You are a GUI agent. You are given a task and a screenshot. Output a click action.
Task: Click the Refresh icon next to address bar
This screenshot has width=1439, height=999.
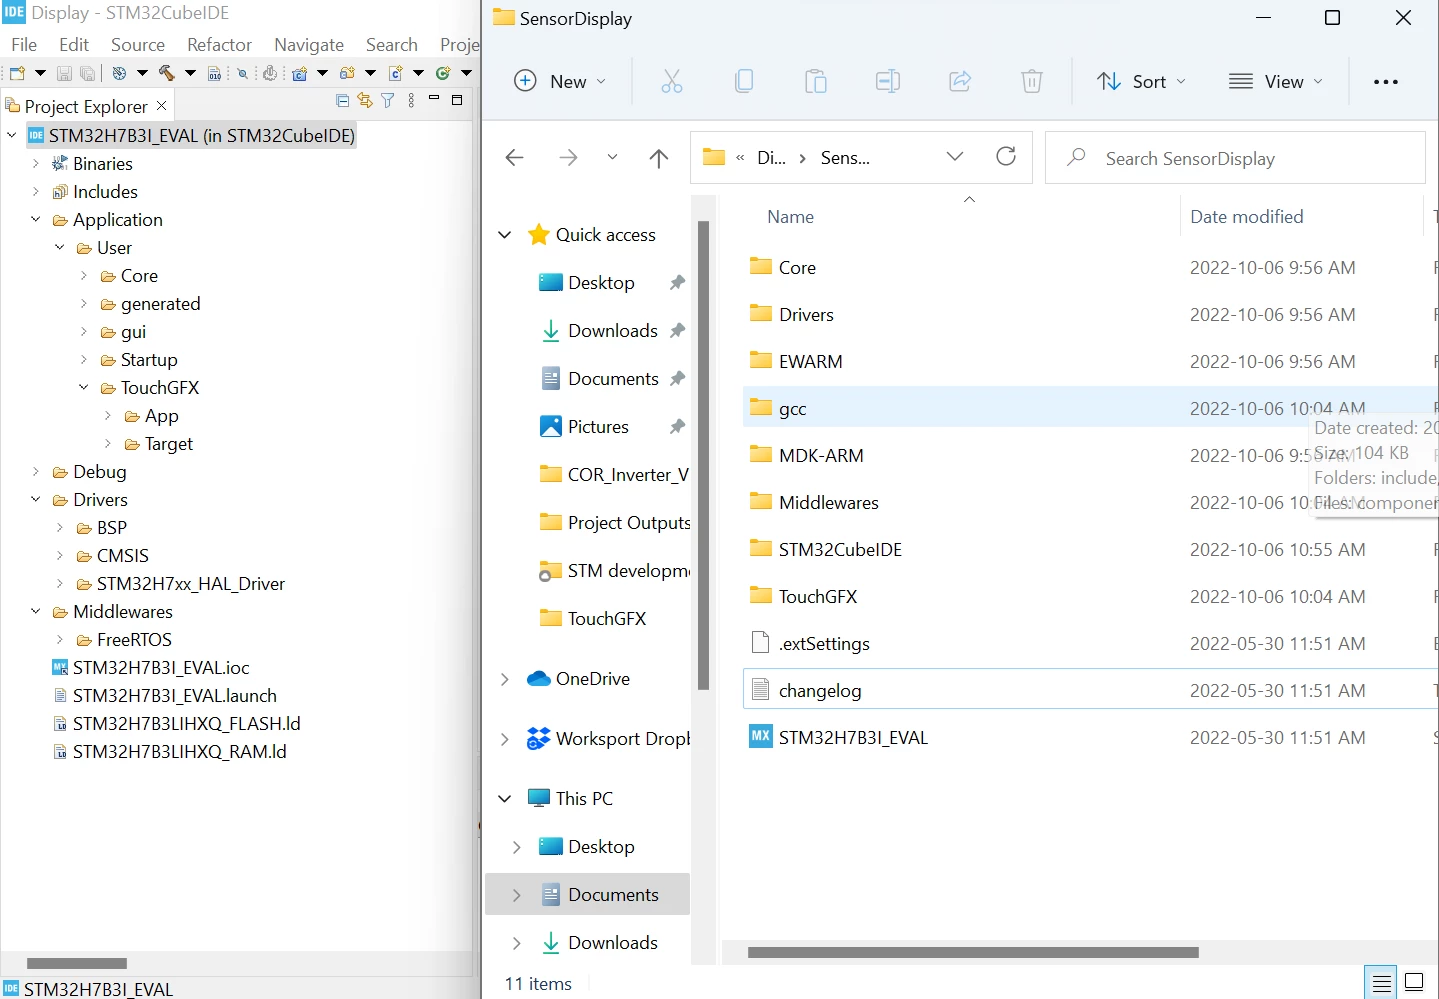[1006, 156]
